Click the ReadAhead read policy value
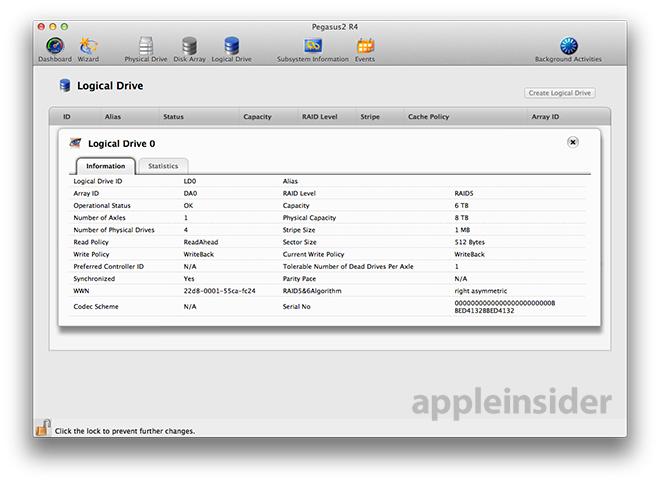Image resolution: width=660 pixels, height=483 pixels. [201, 242]
